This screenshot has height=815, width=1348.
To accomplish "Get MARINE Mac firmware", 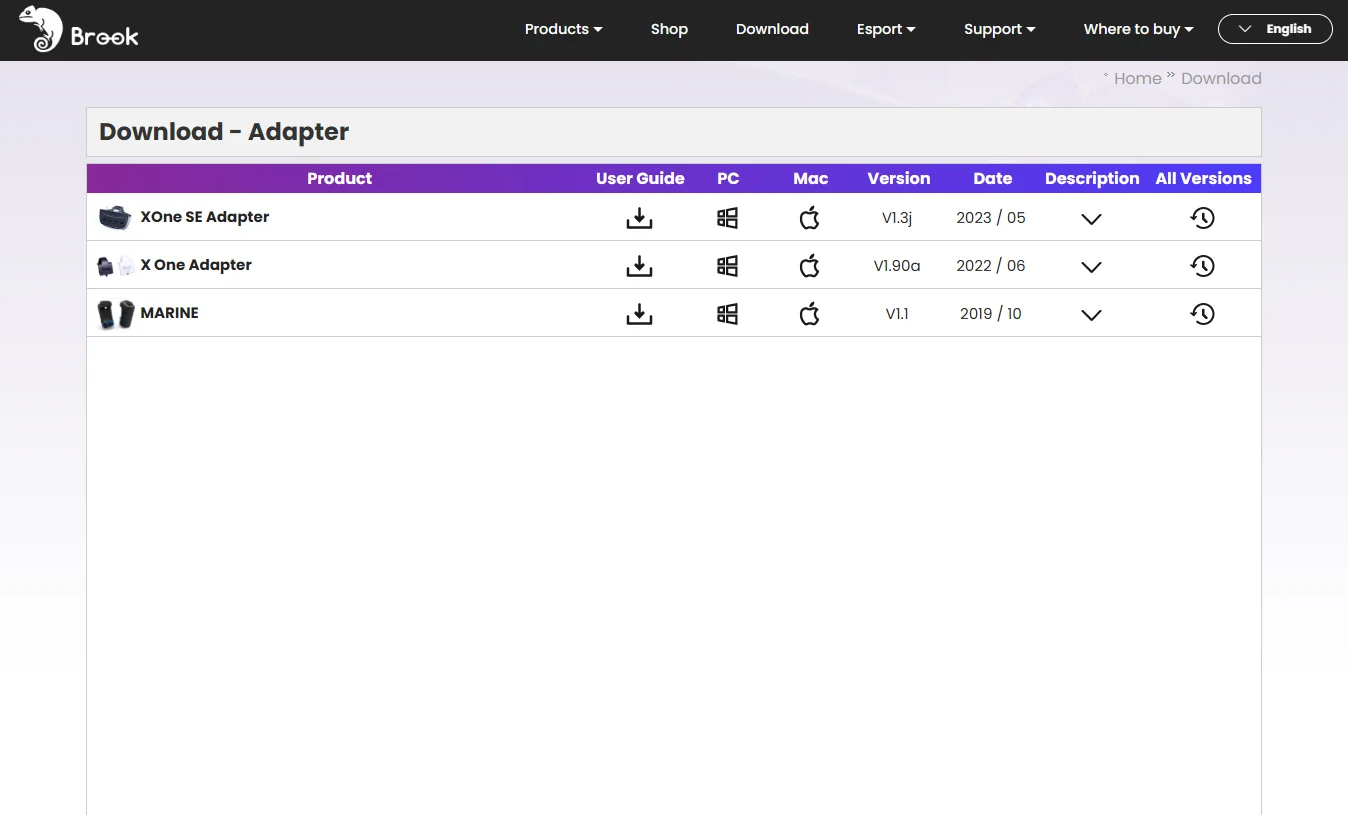I will tap(810, 313).
